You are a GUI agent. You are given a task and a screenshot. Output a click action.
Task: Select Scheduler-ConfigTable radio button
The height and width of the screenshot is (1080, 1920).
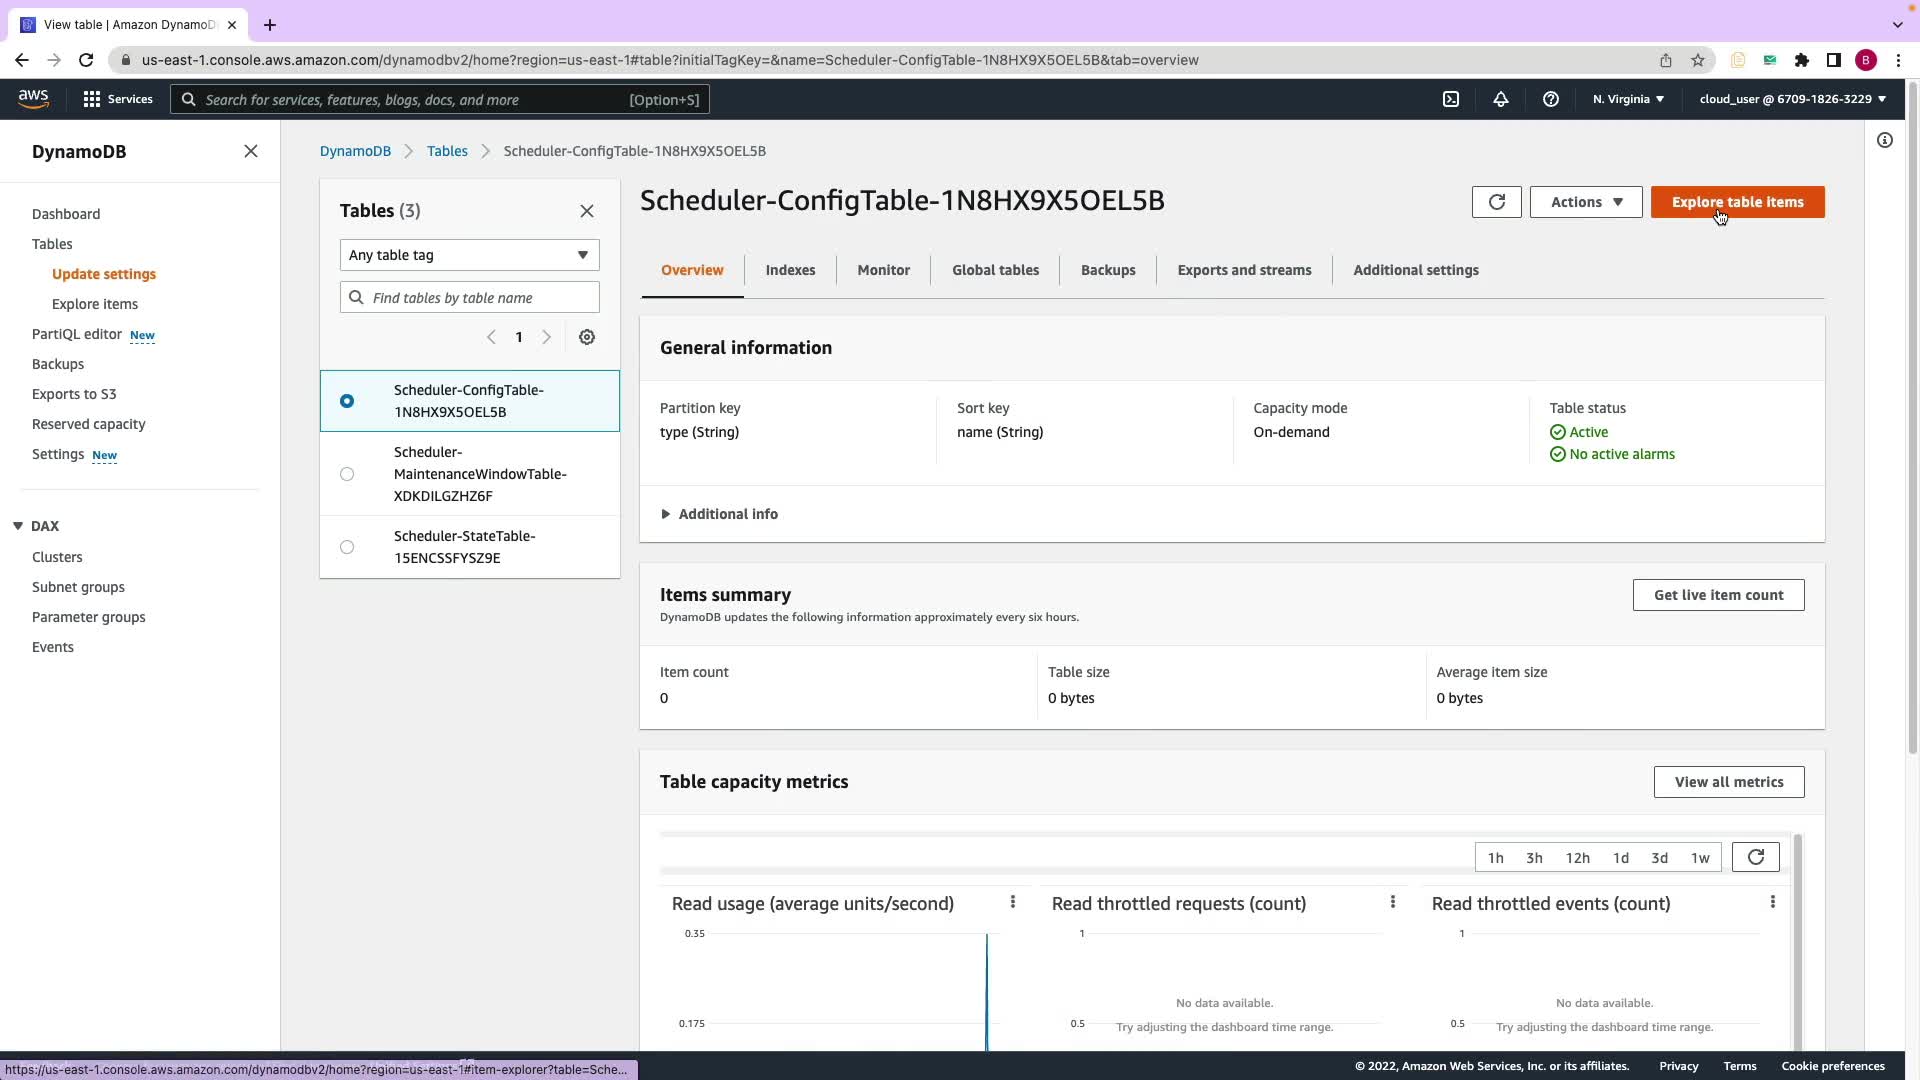[x=347, y=401]
